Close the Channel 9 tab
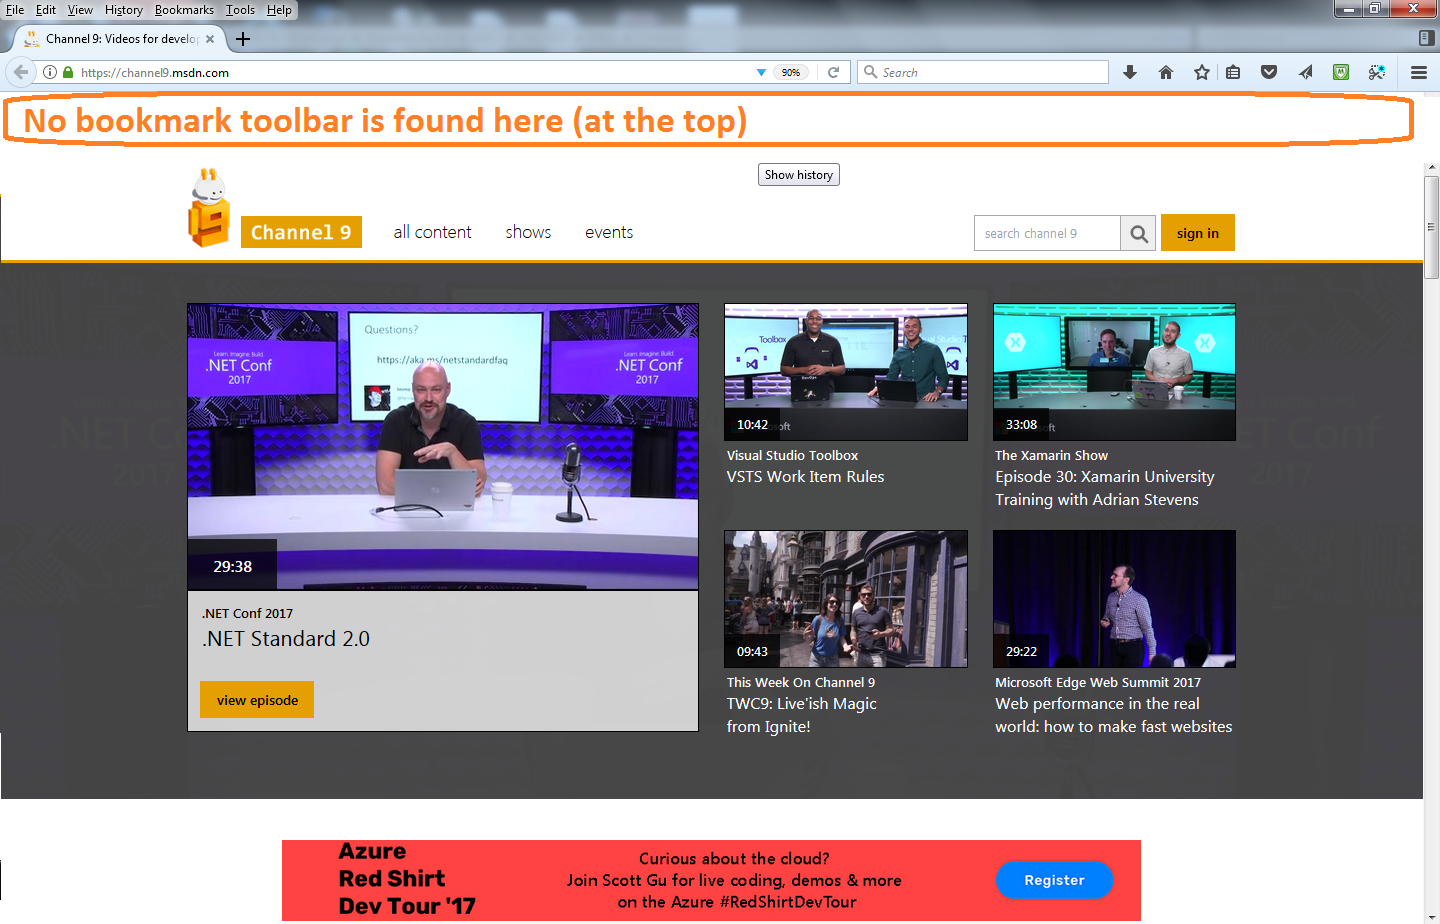 (x=210, y=39)
